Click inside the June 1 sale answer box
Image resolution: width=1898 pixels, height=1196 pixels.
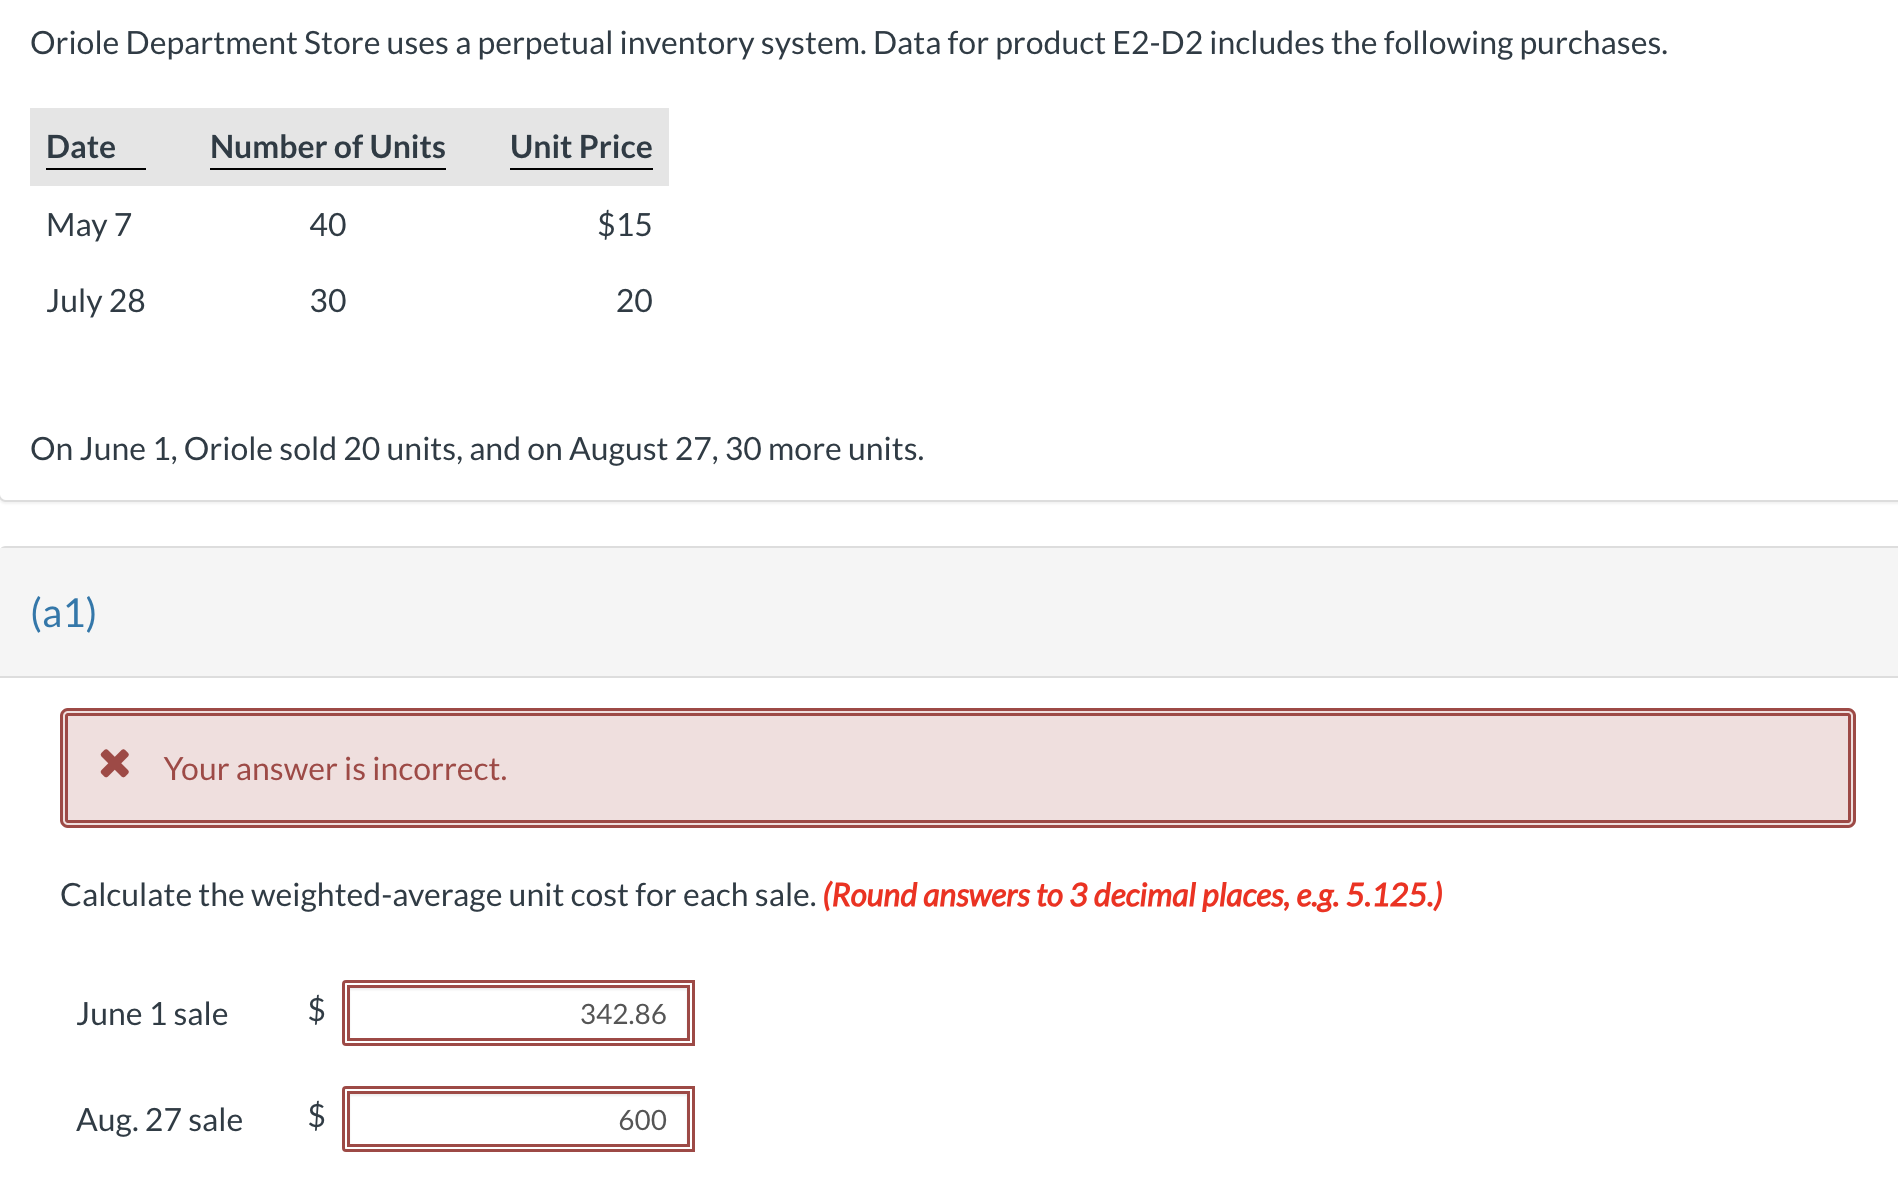[x=518, y=1013]
